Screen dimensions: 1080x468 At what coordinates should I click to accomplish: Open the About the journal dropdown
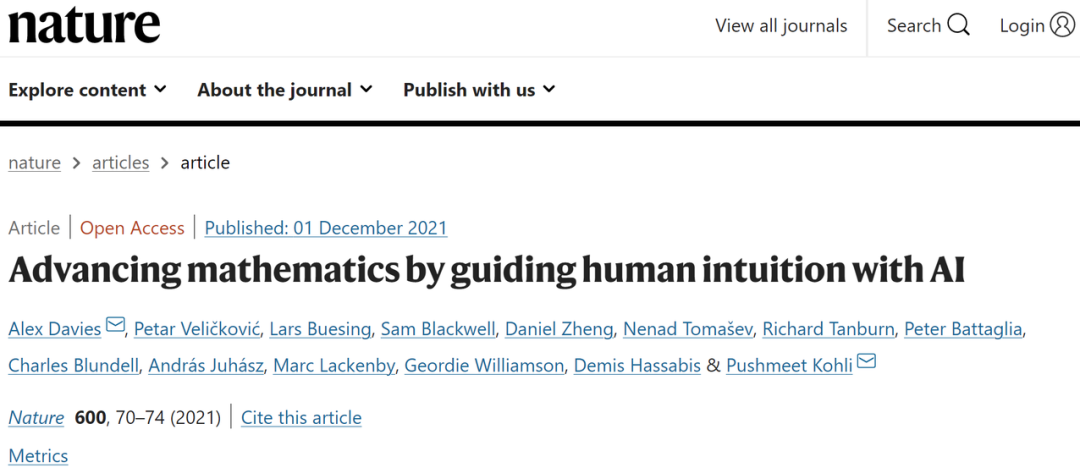coord(285,90)
